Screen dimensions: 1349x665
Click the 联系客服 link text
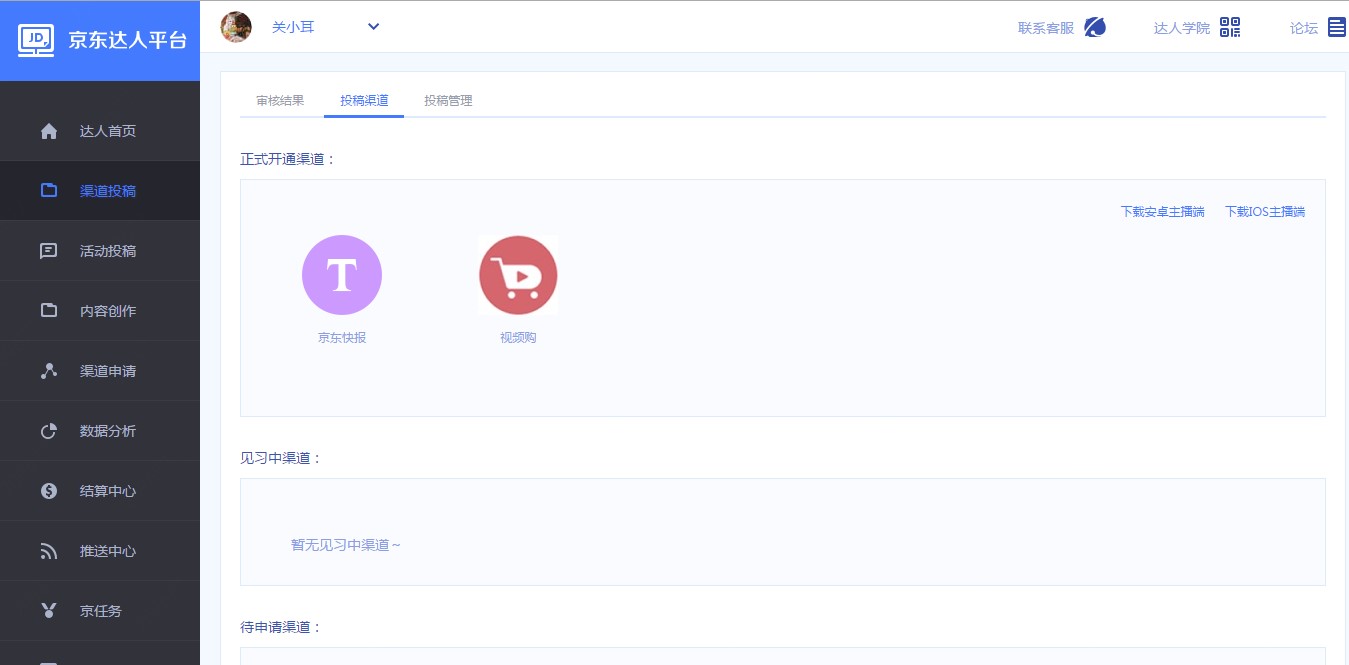click(x=1046, y=28)
